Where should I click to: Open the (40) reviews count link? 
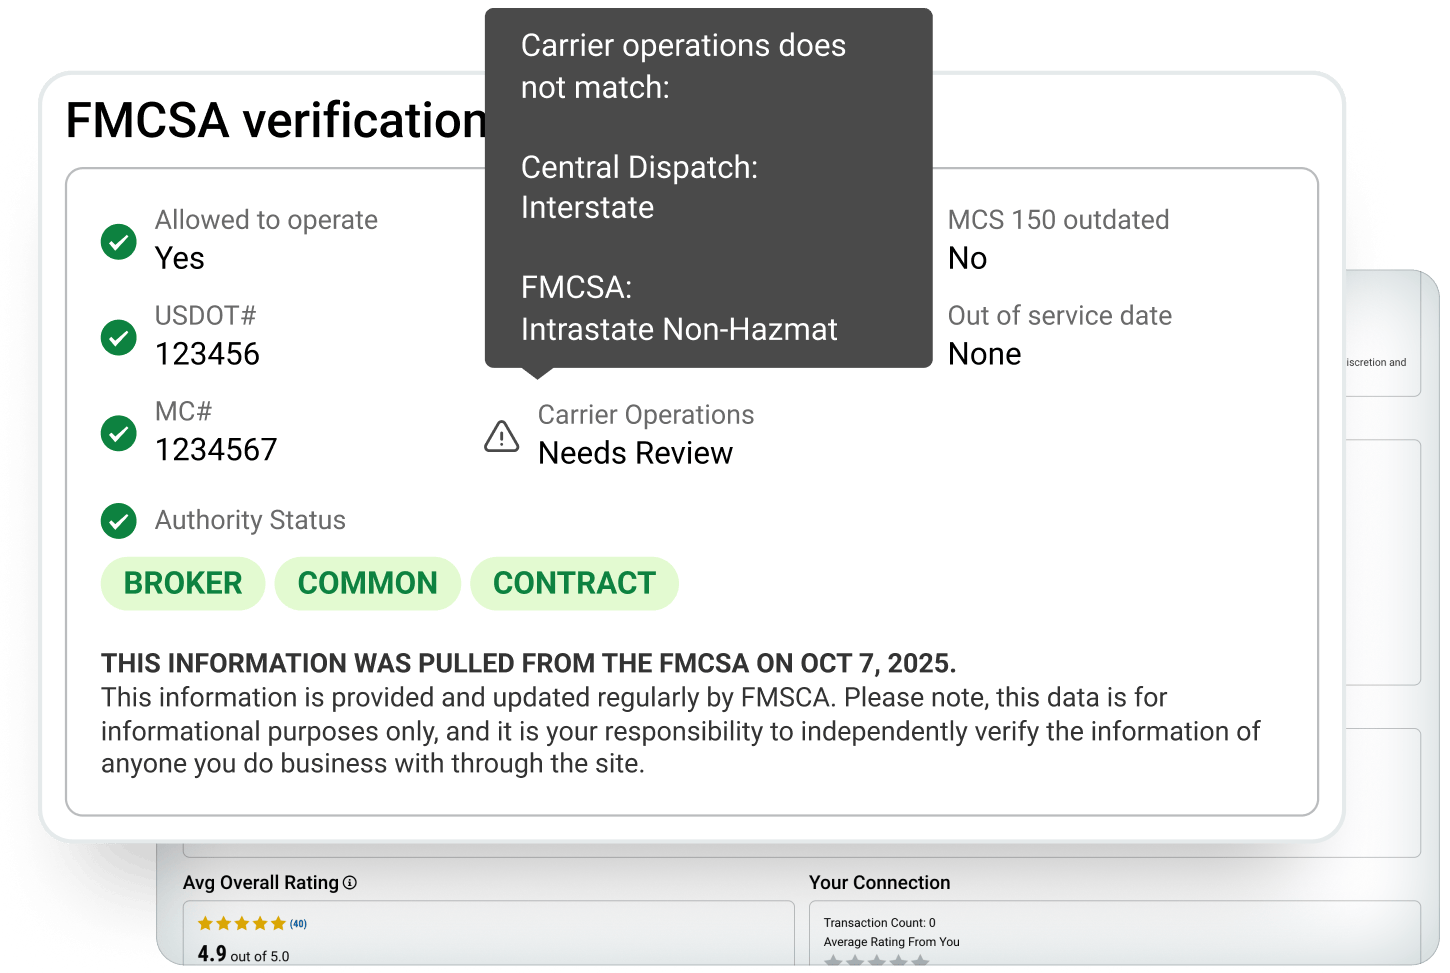coord(299,924)
